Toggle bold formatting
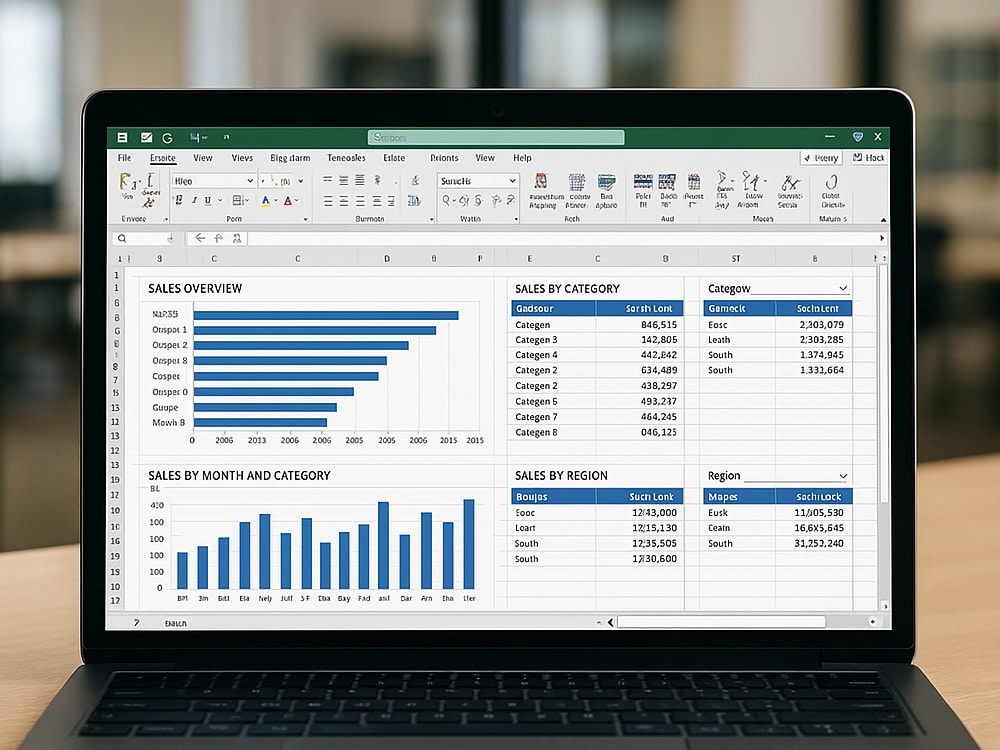 point(179,200)
